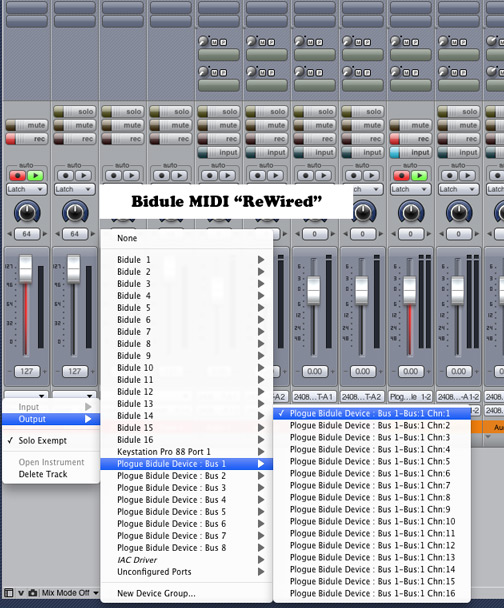Toggle input monitor on 2408...-A1-2 strip
504x608 pixels.
(459, 152)
